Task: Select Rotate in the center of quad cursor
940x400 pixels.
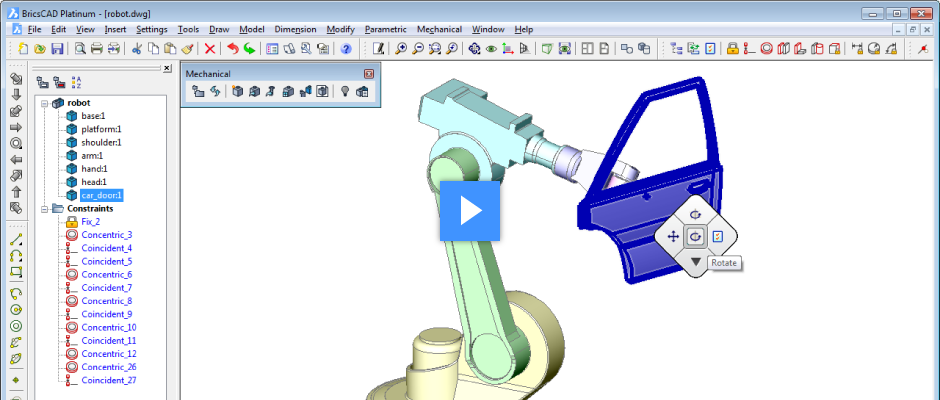Action: click(x=695, y=237)
